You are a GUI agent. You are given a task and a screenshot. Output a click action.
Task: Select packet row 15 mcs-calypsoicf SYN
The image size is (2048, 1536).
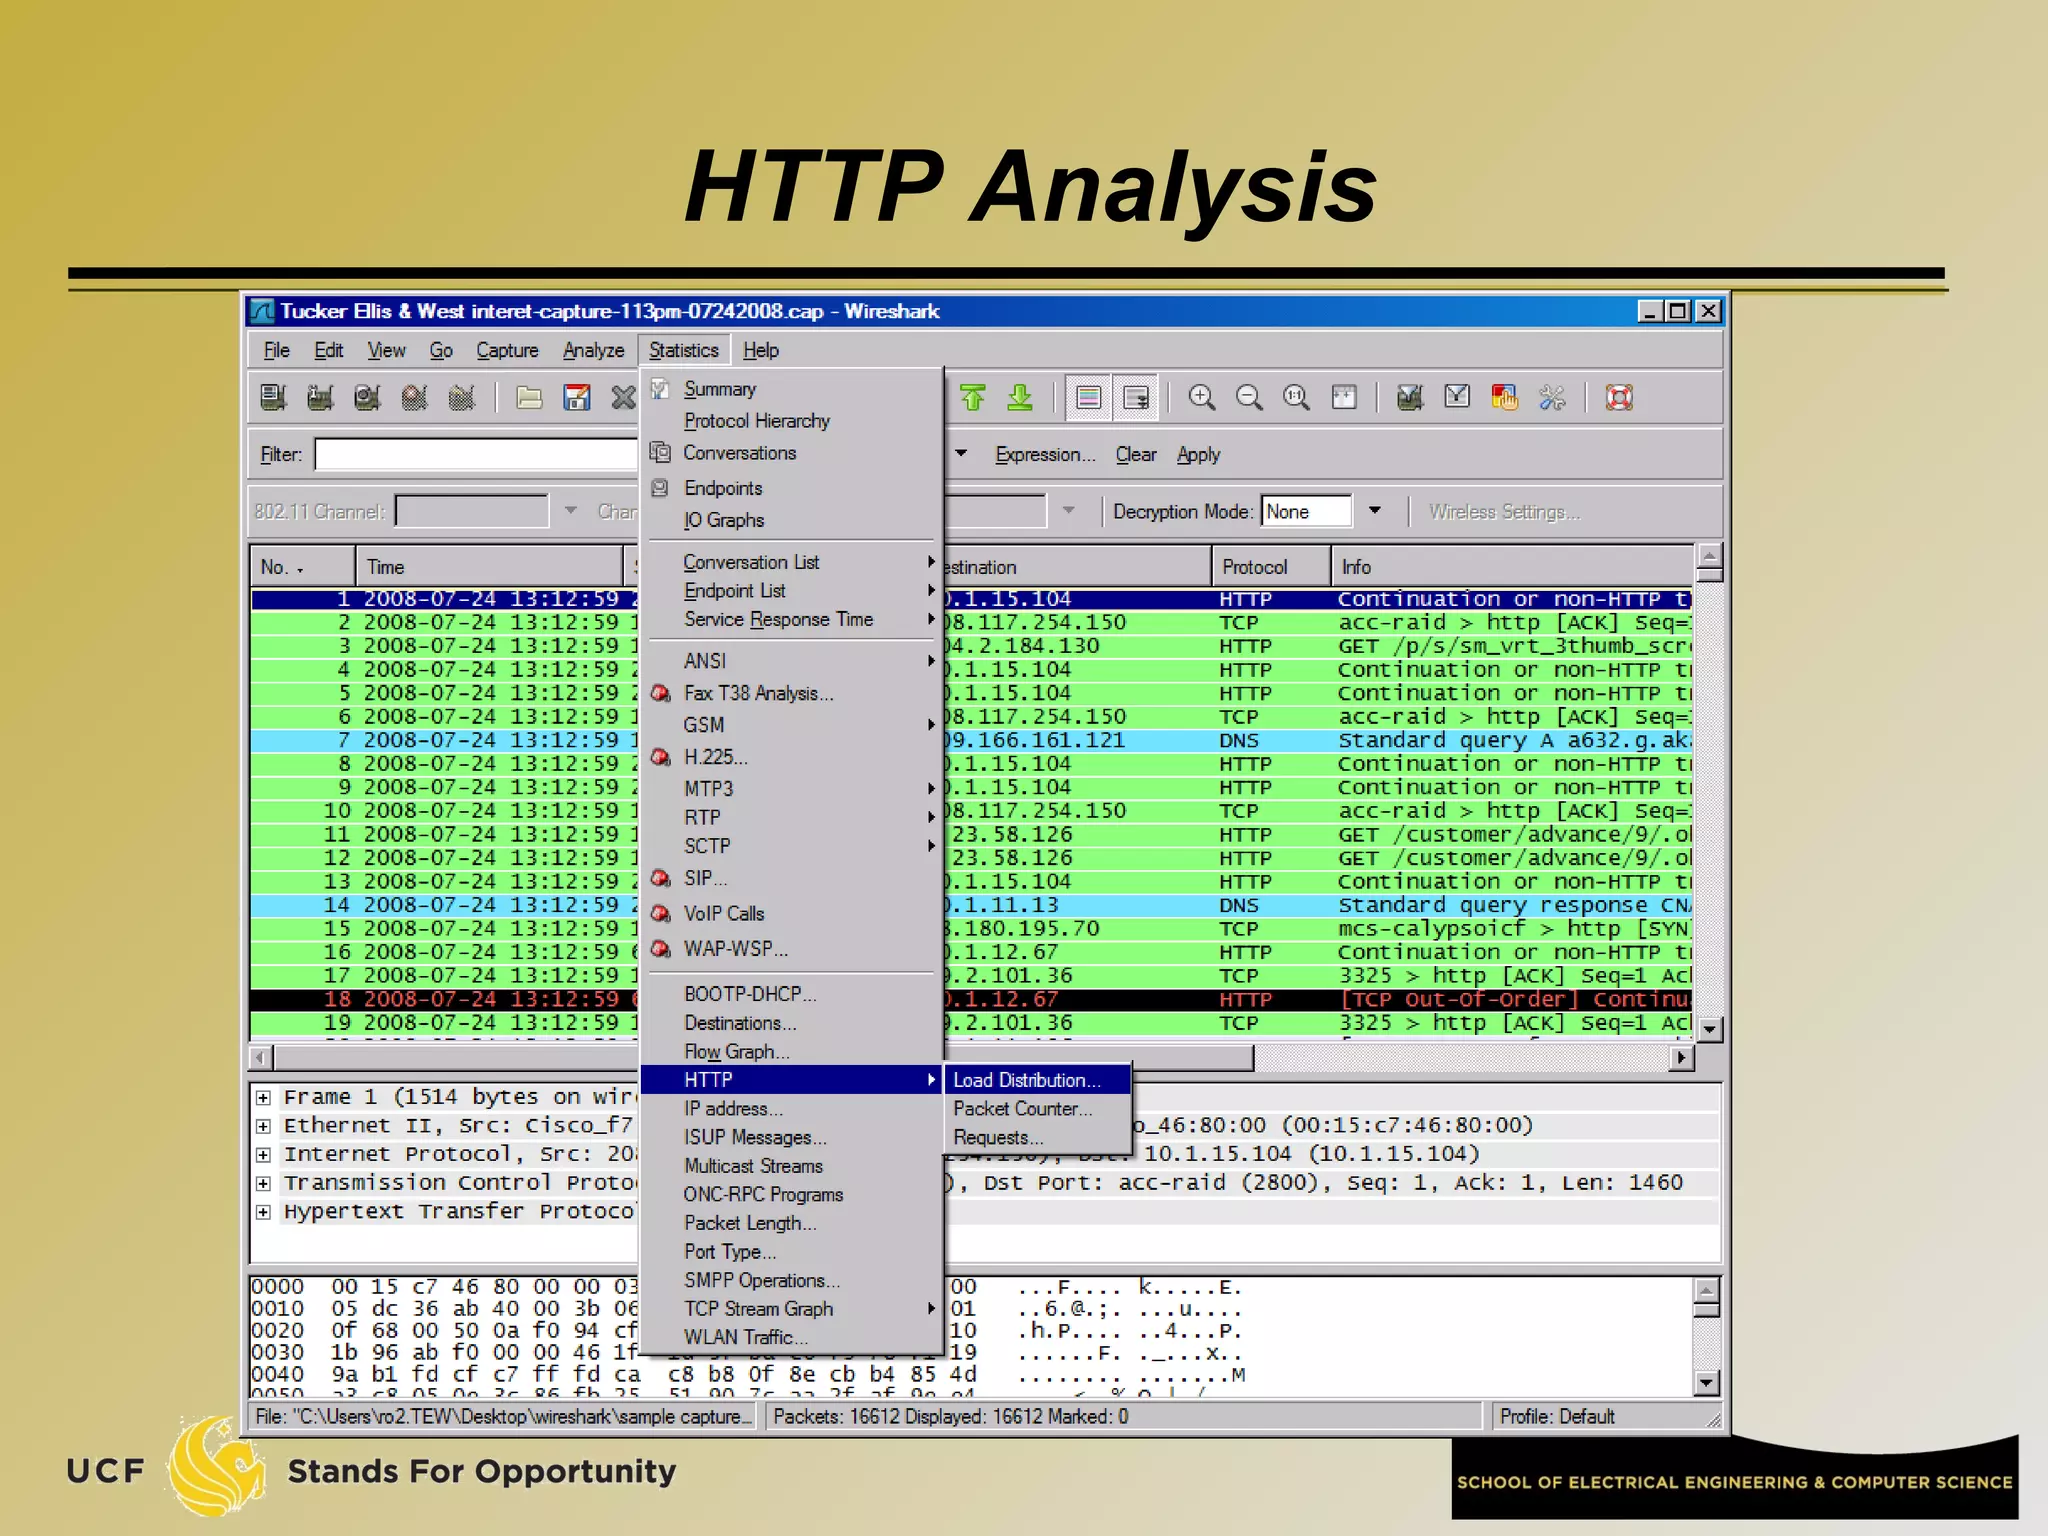click(971, 929)
